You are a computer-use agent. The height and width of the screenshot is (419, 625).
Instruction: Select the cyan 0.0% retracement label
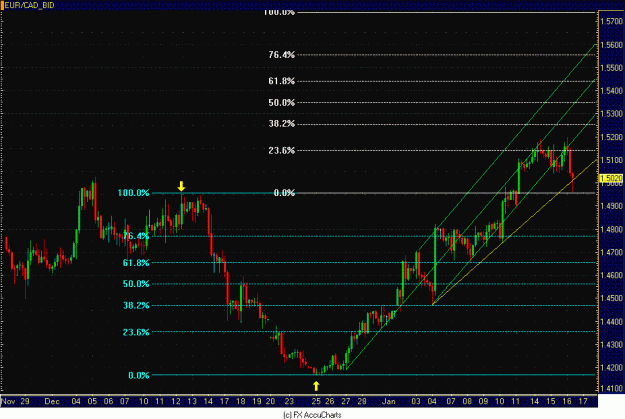pyautogui.click(x=139, y=375)
